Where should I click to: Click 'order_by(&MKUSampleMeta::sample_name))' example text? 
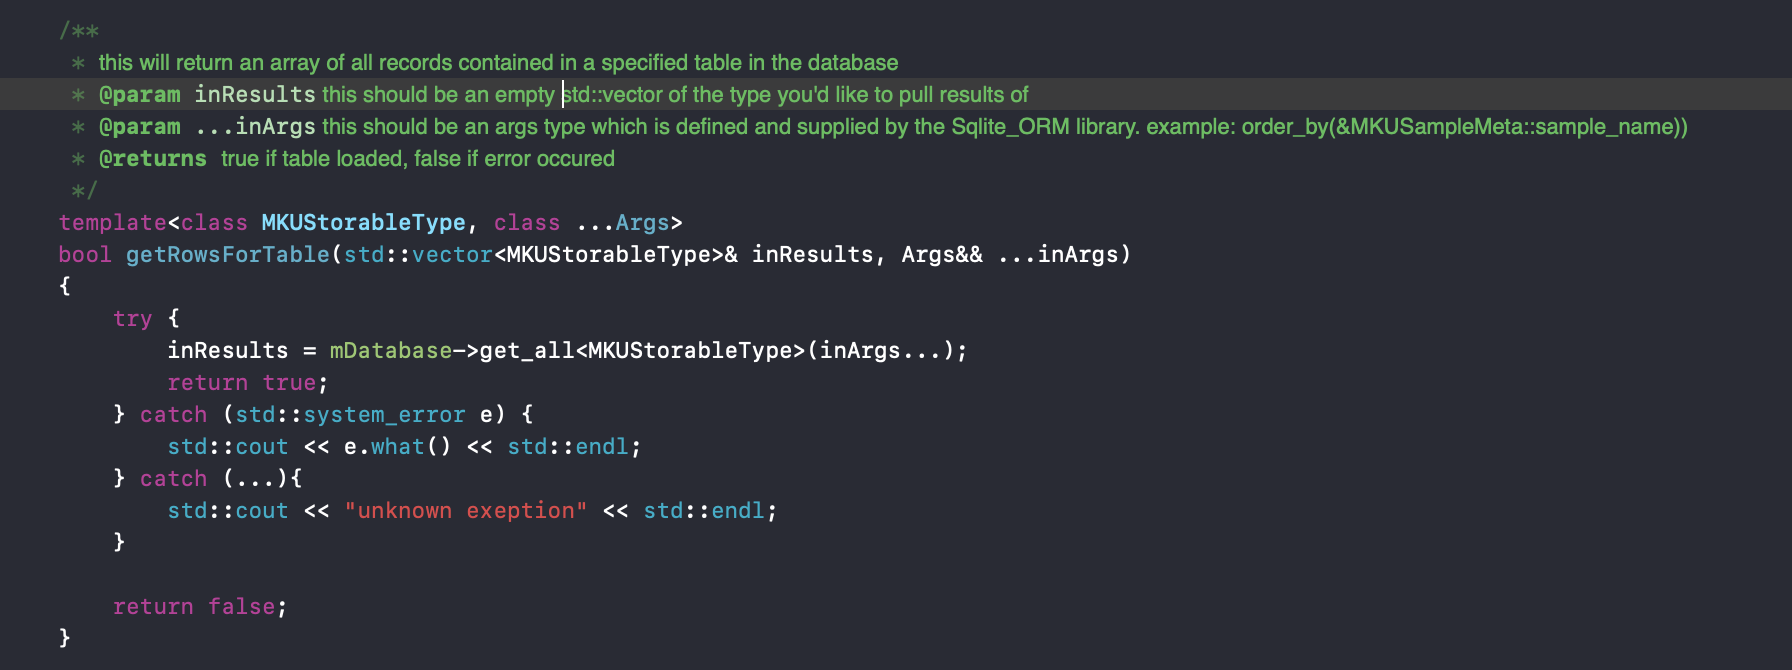coord(1465,126)
